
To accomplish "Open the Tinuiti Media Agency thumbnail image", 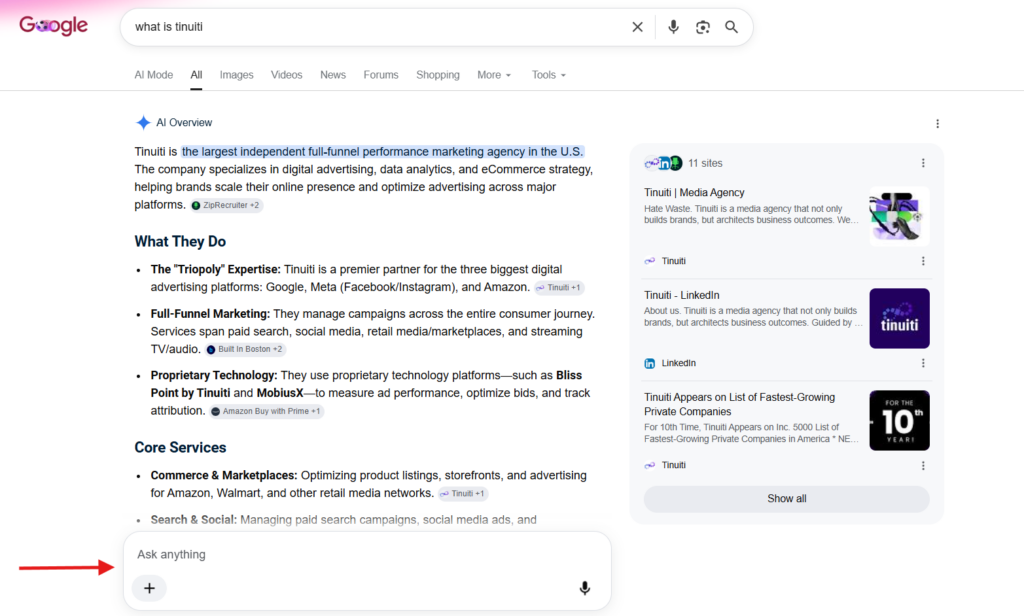I will [899, 216].
